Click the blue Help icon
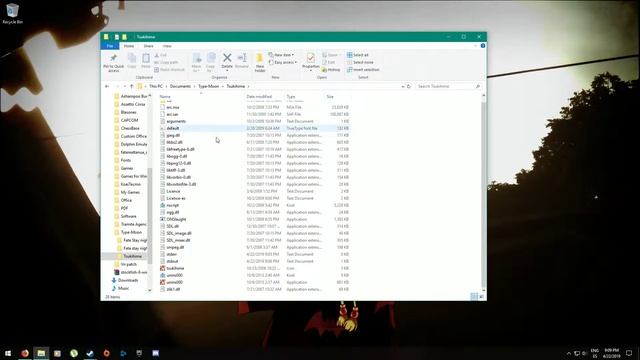The width and height of the screenshot is (640, 360). [483, 46]
